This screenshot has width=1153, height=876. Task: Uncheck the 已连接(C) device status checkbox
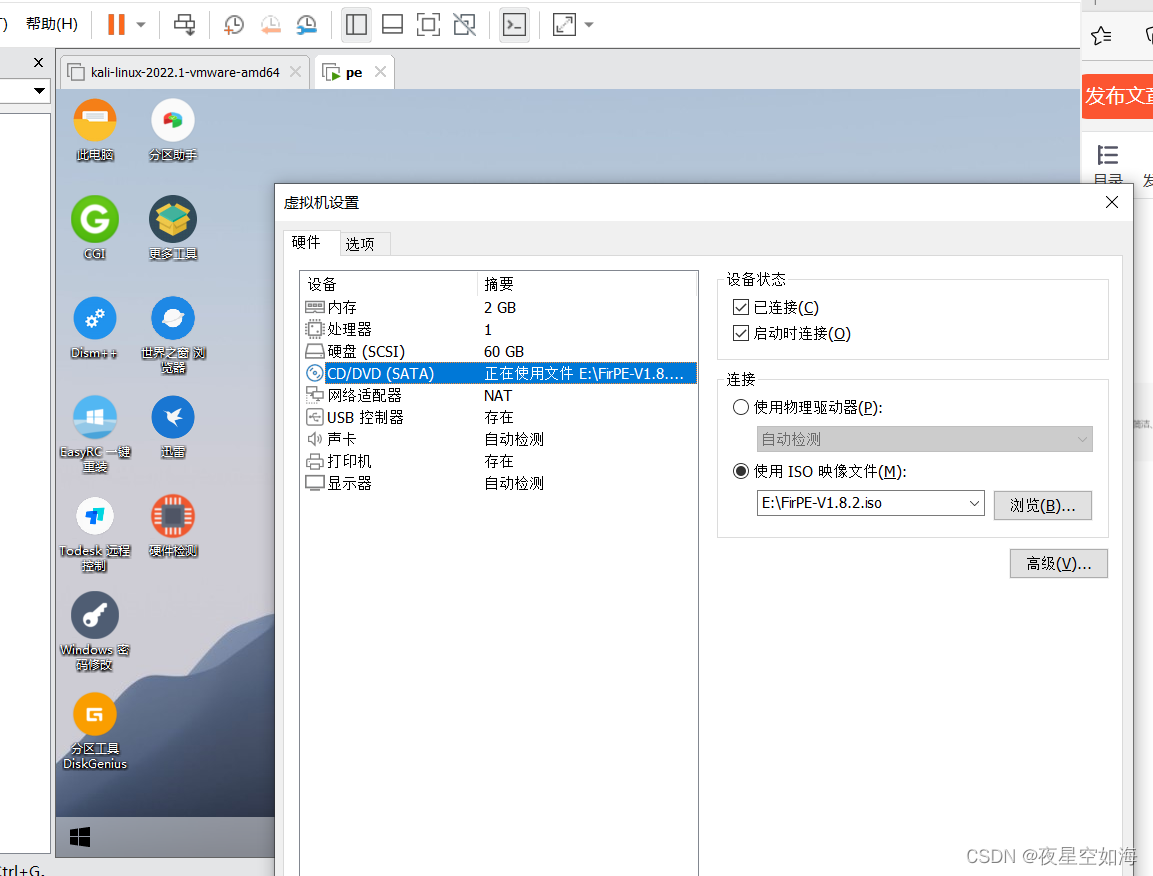pyautogui.click(x=741, y=307)
